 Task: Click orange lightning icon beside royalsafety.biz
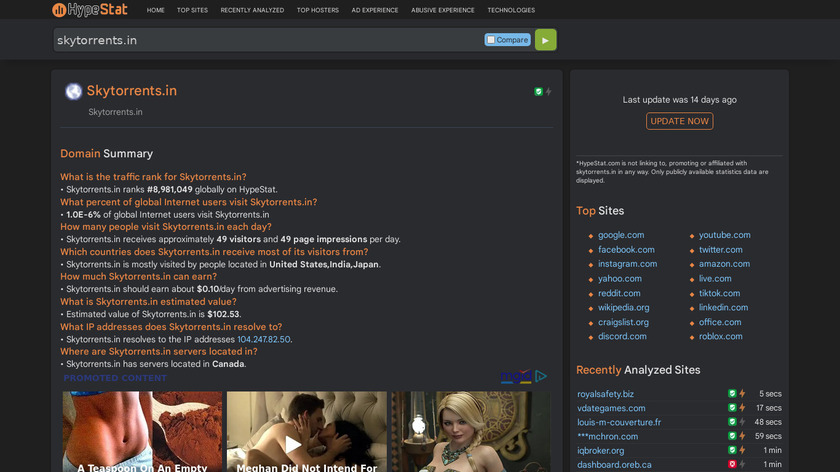(742, 394)
